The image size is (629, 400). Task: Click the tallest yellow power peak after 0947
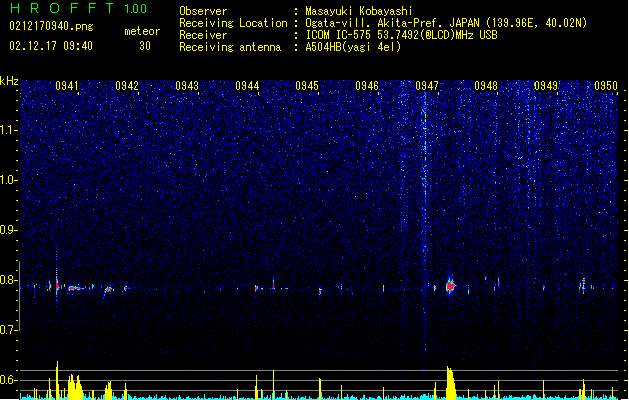point(450,383)
